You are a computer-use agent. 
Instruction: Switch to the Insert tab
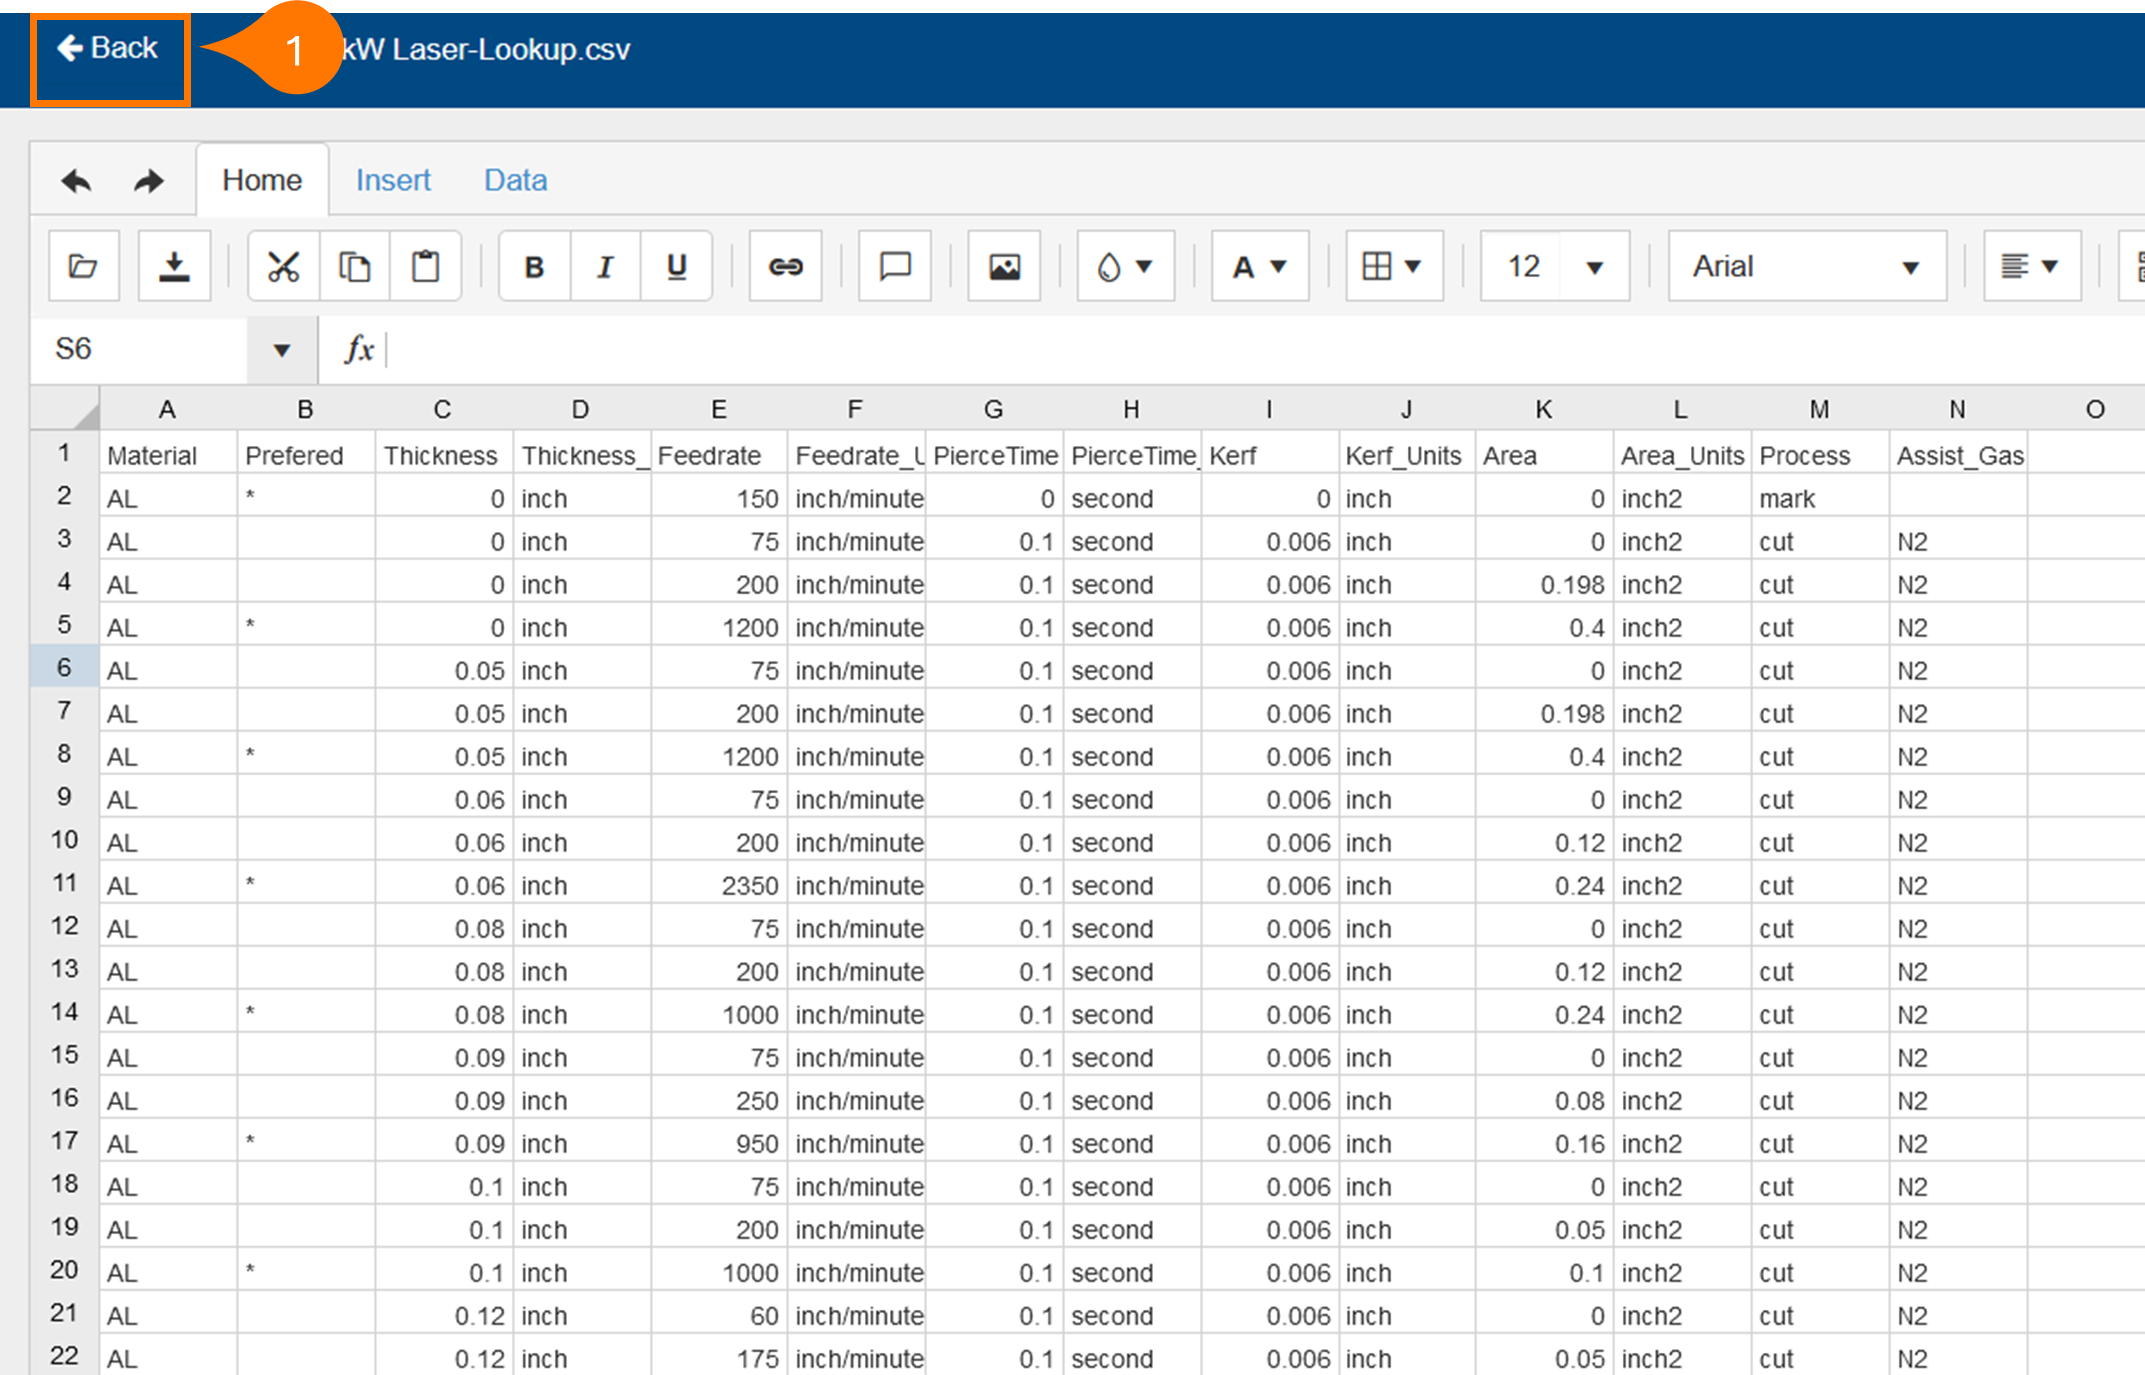[x=393, y=180]
